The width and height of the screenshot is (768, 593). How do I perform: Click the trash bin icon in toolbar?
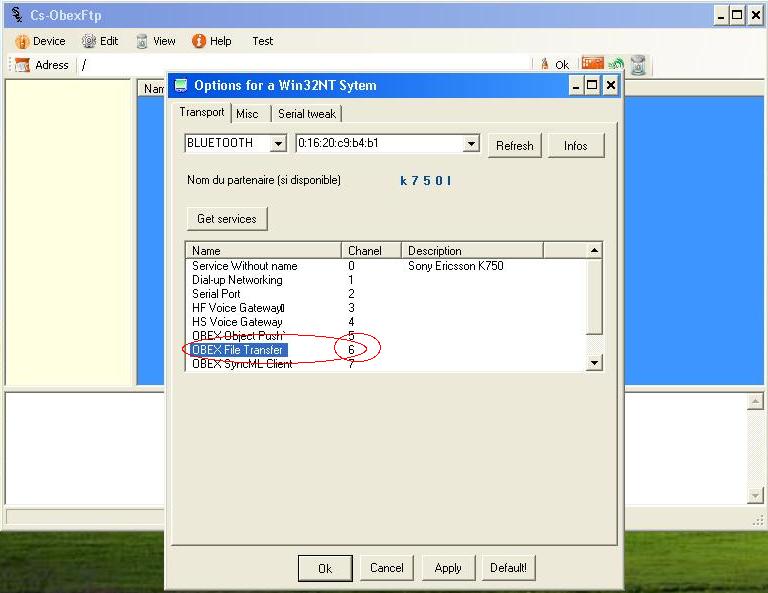(638, 65)
